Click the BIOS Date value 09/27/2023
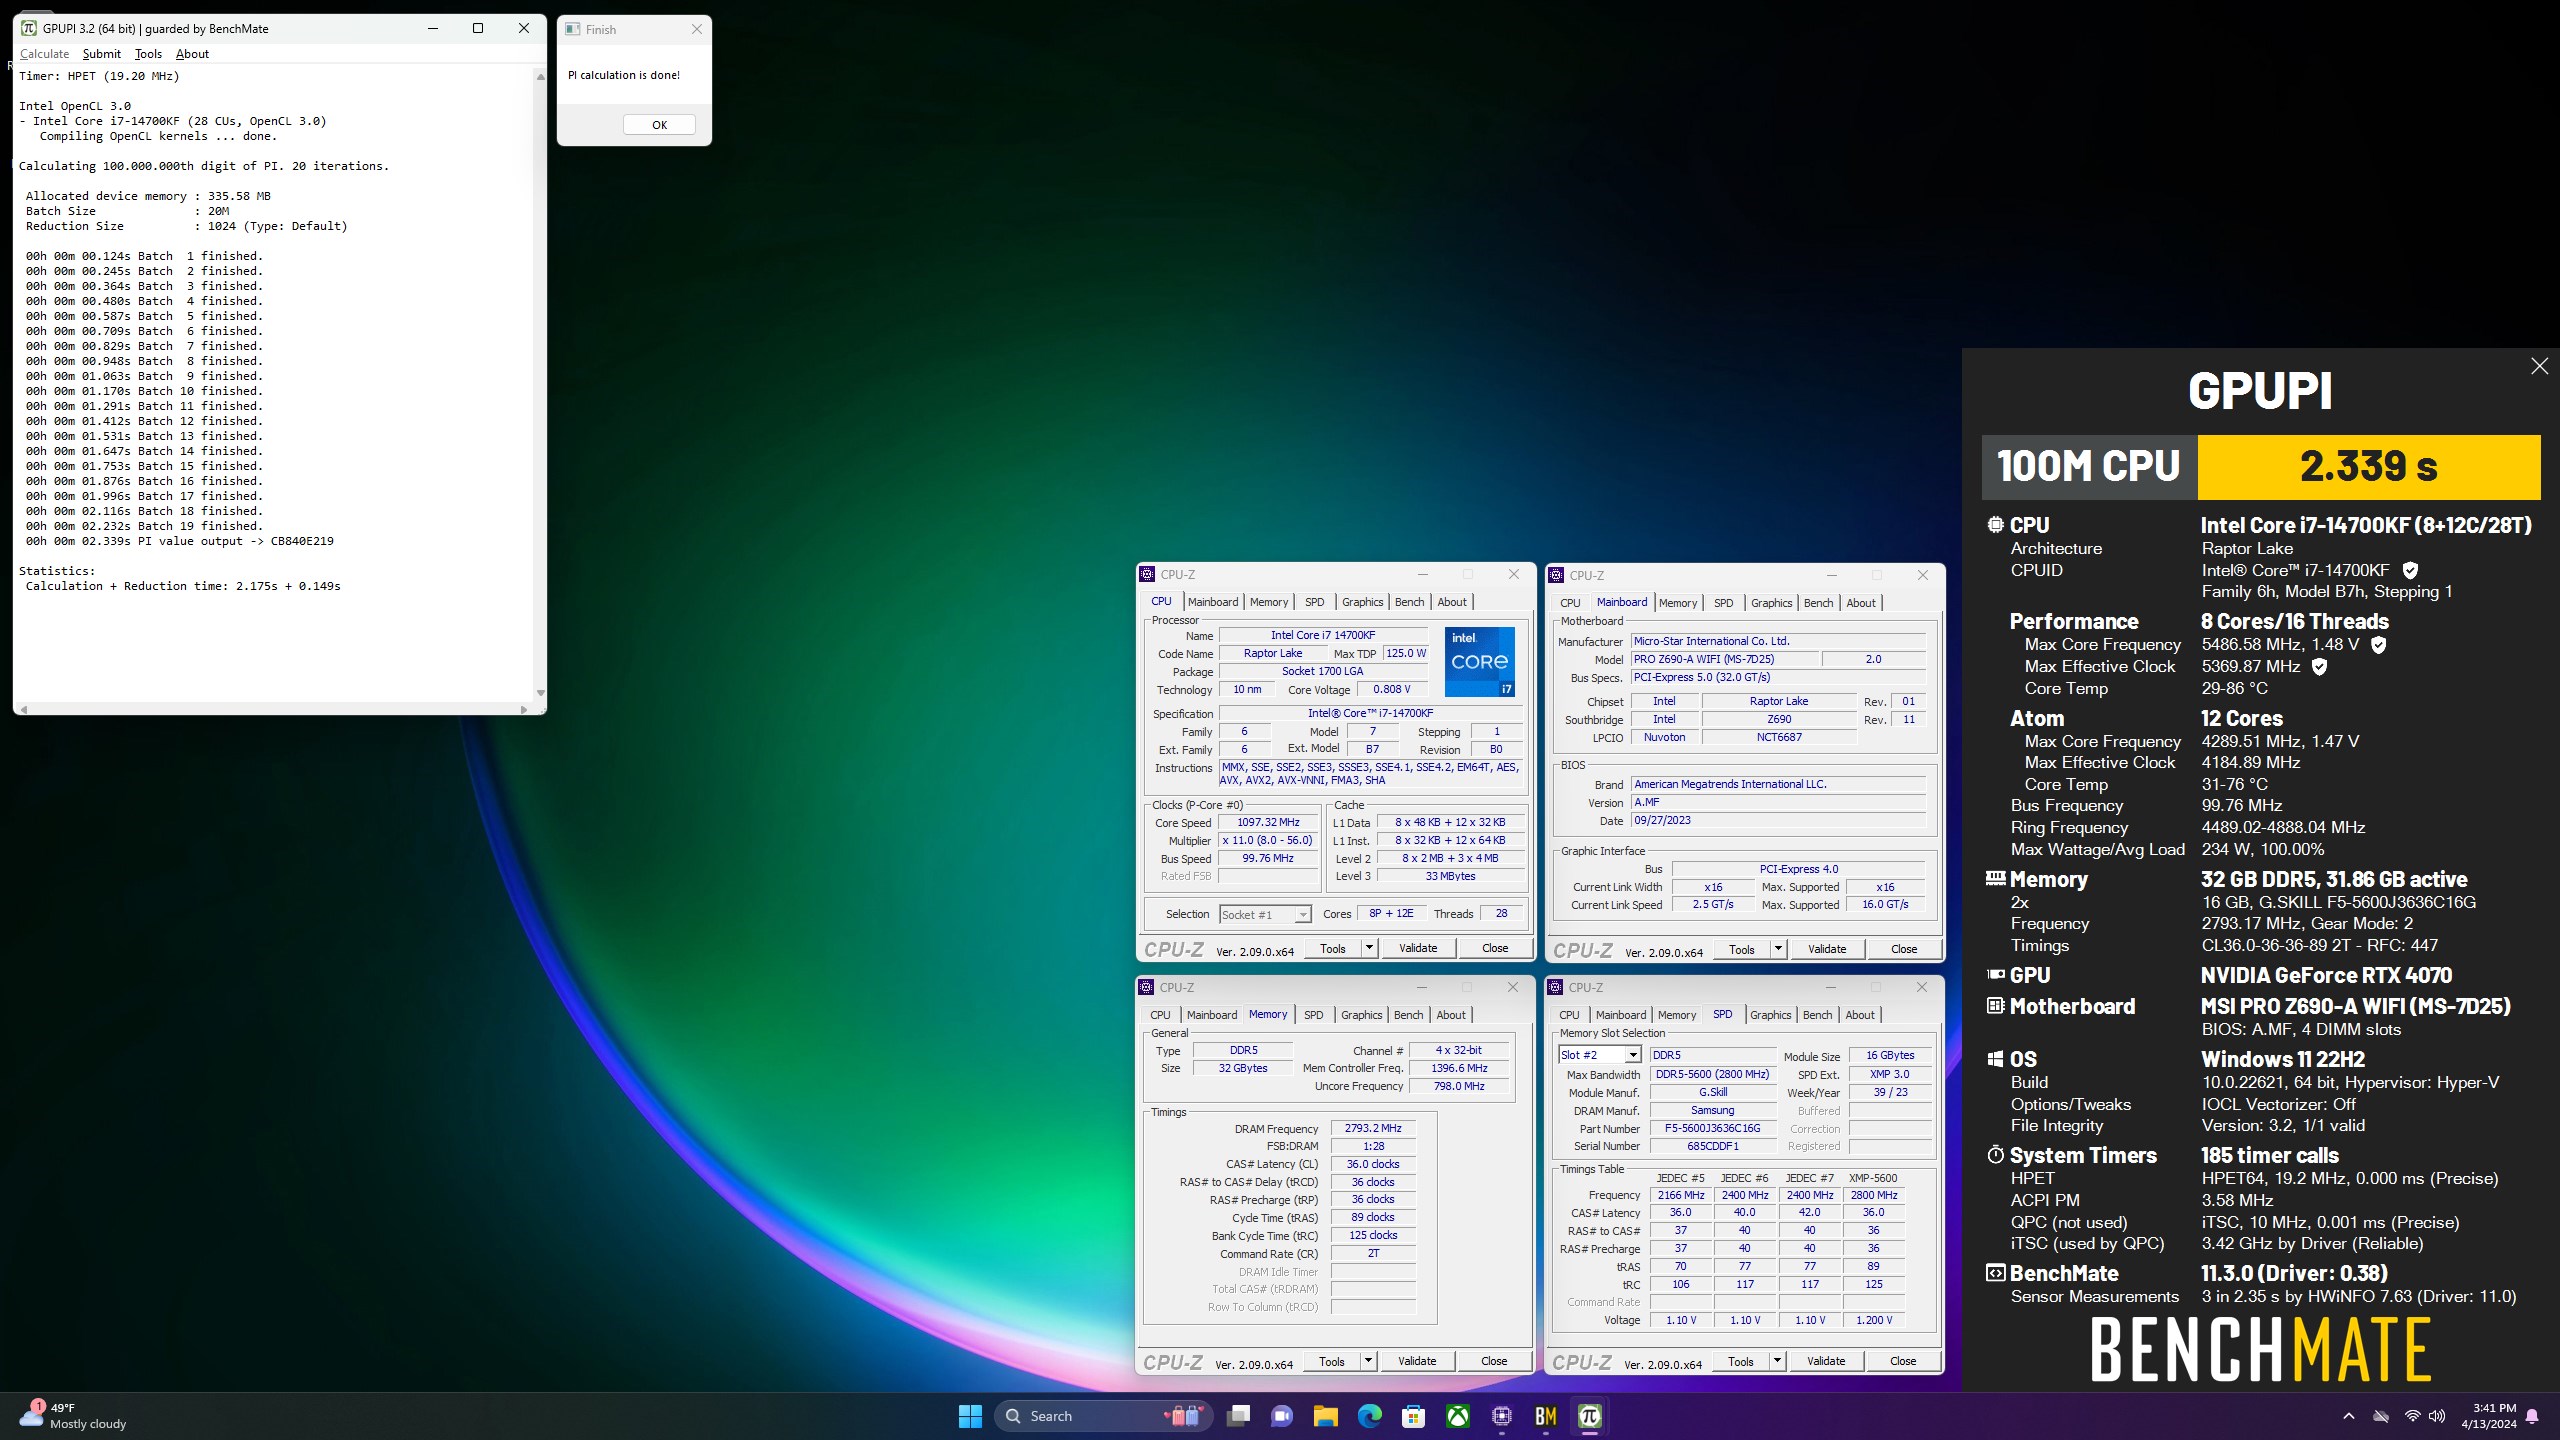The image size is (2560, 1440). coord(1778,820)
